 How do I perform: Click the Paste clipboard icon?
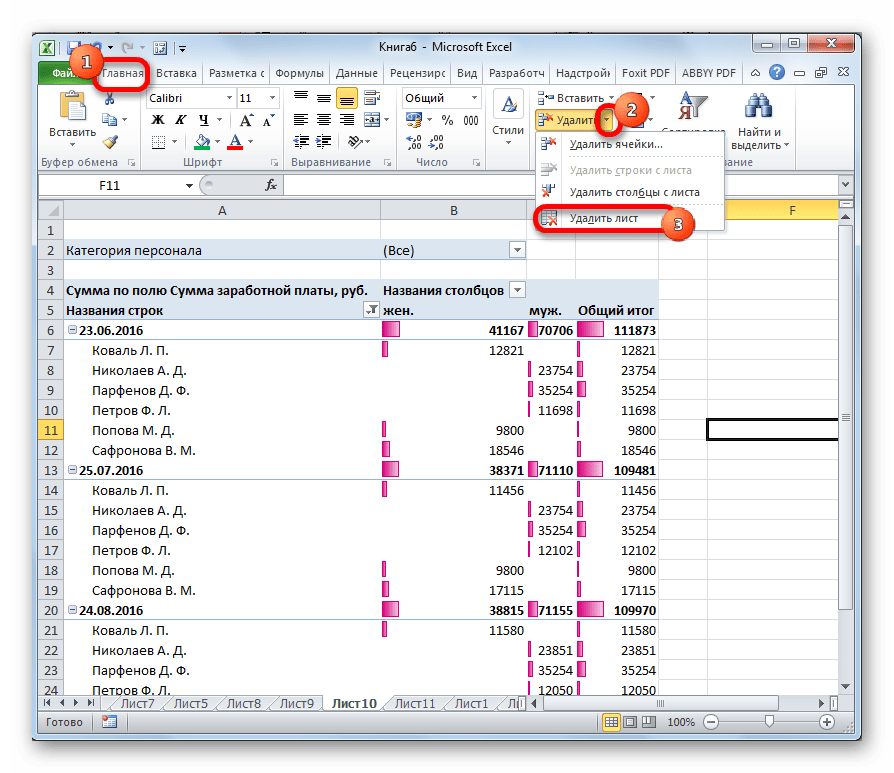(72, 107)
